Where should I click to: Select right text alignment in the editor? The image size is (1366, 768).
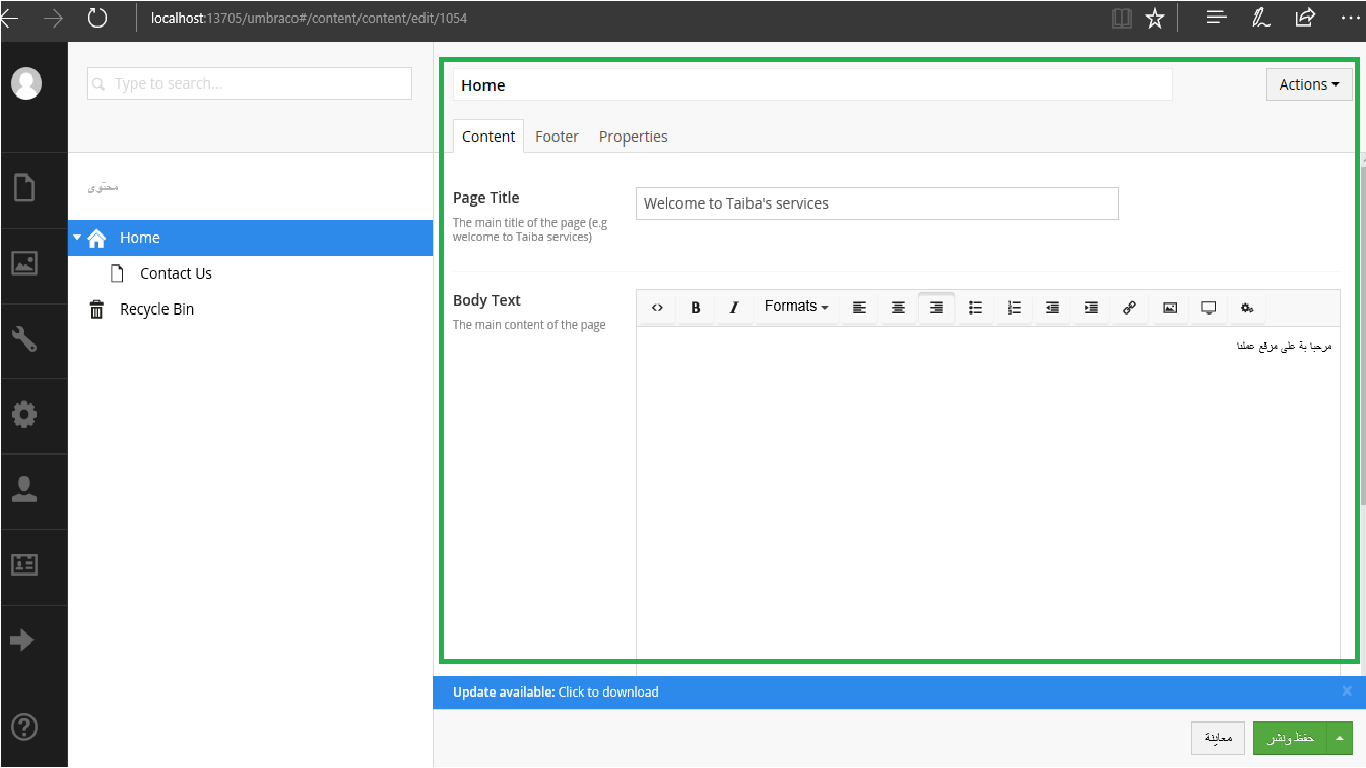936,308
